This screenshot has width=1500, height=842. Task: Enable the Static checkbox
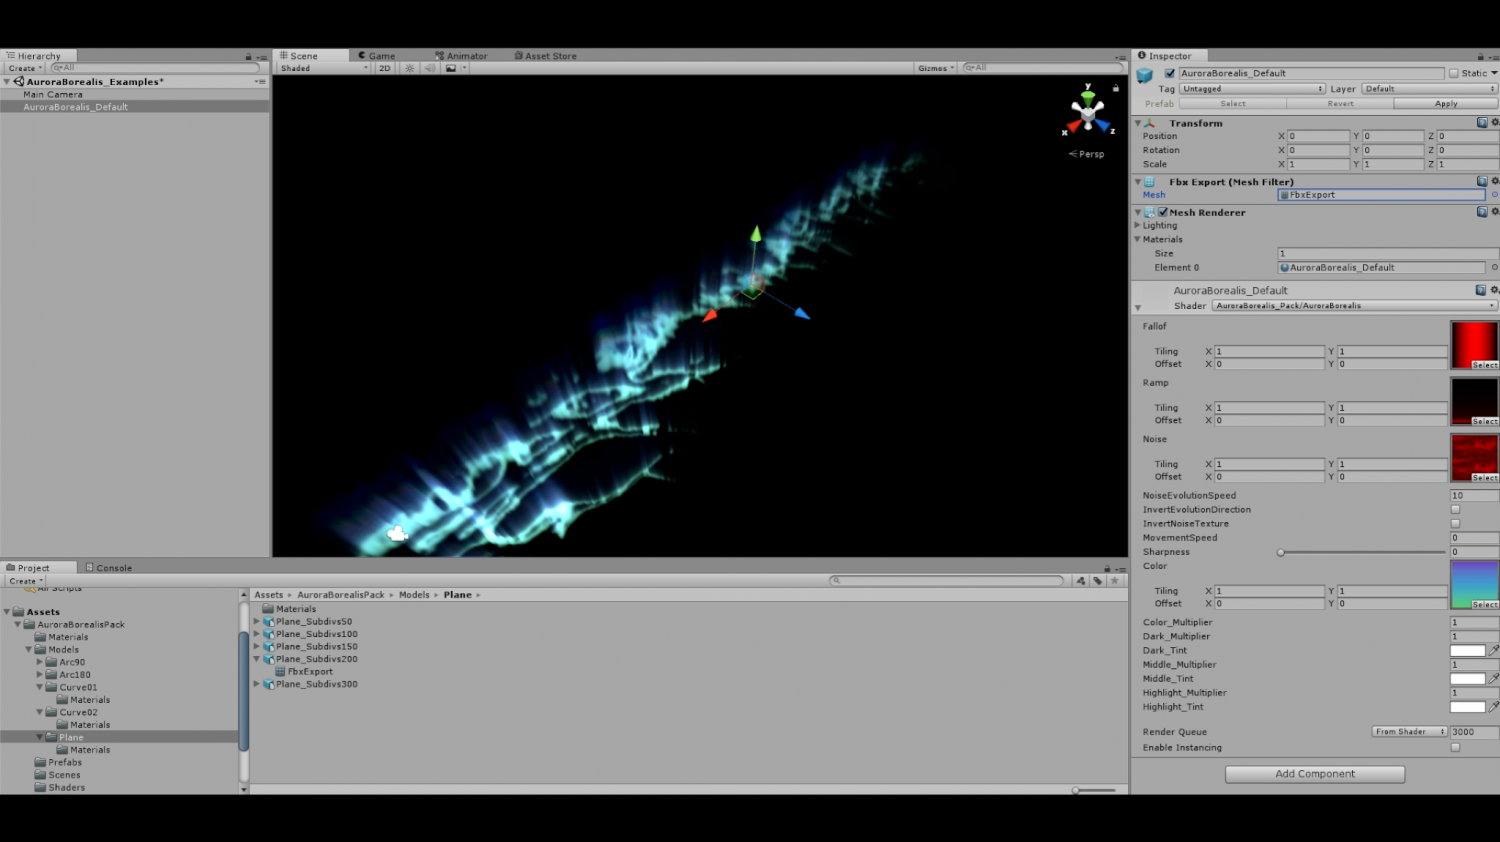pos(1454,73)
